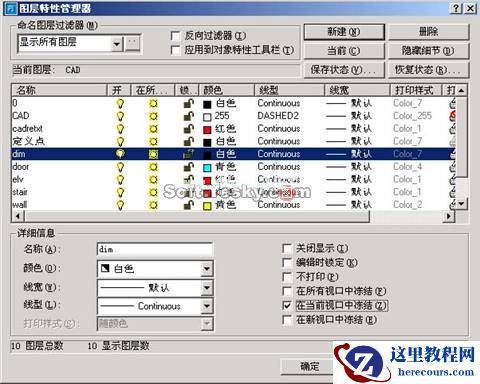The image size is (480, 384).
Task: Click the 隐藏细节 button
Action: pos(428,51)
